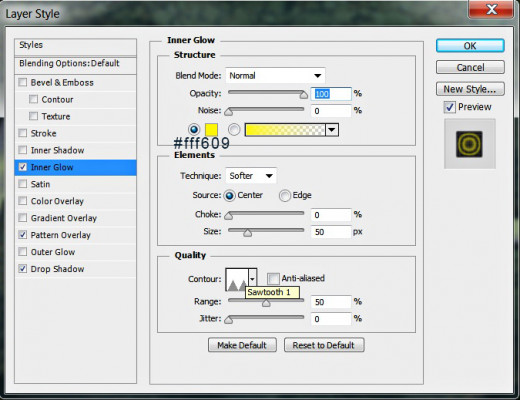Open the gradient picker dropdown arrow
Image resolution: width=520 pixels, height=400 pixels.
click(332, 130)
